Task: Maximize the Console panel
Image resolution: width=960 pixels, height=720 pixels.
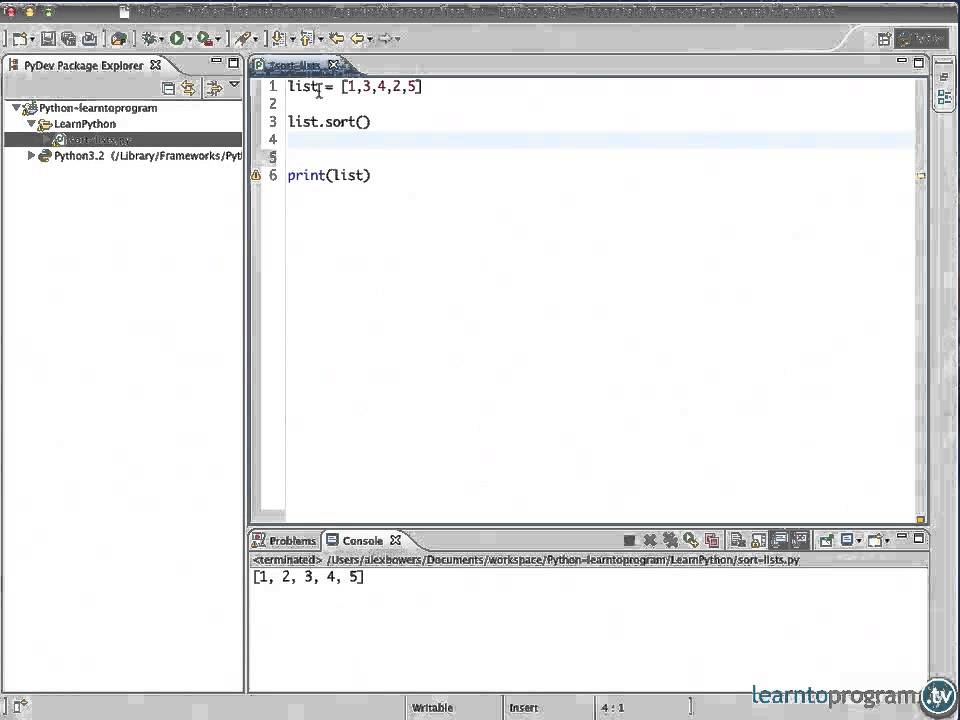Action: click(918, 538)
